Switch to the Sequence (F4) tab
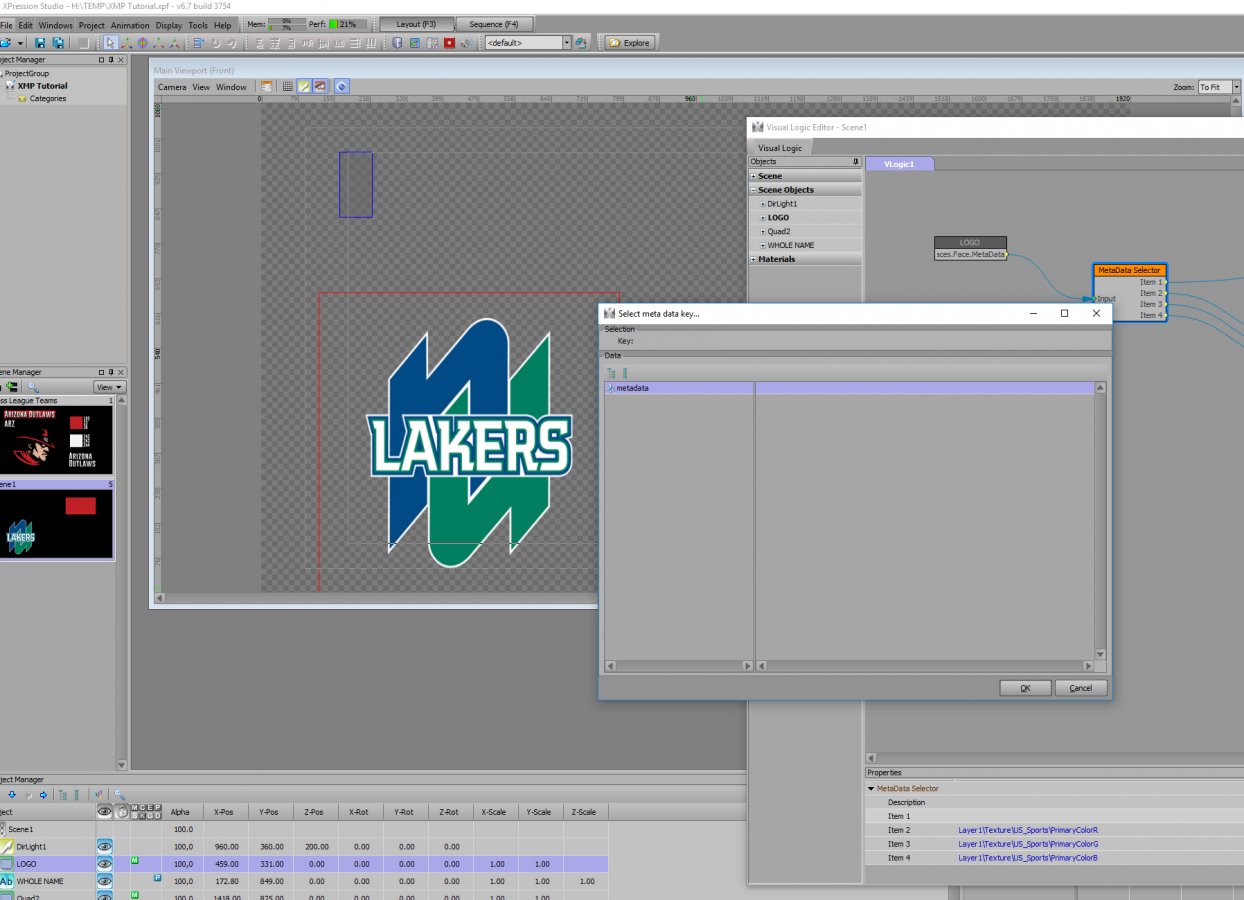Screen dimensions: 1244x900 point(493,24)
